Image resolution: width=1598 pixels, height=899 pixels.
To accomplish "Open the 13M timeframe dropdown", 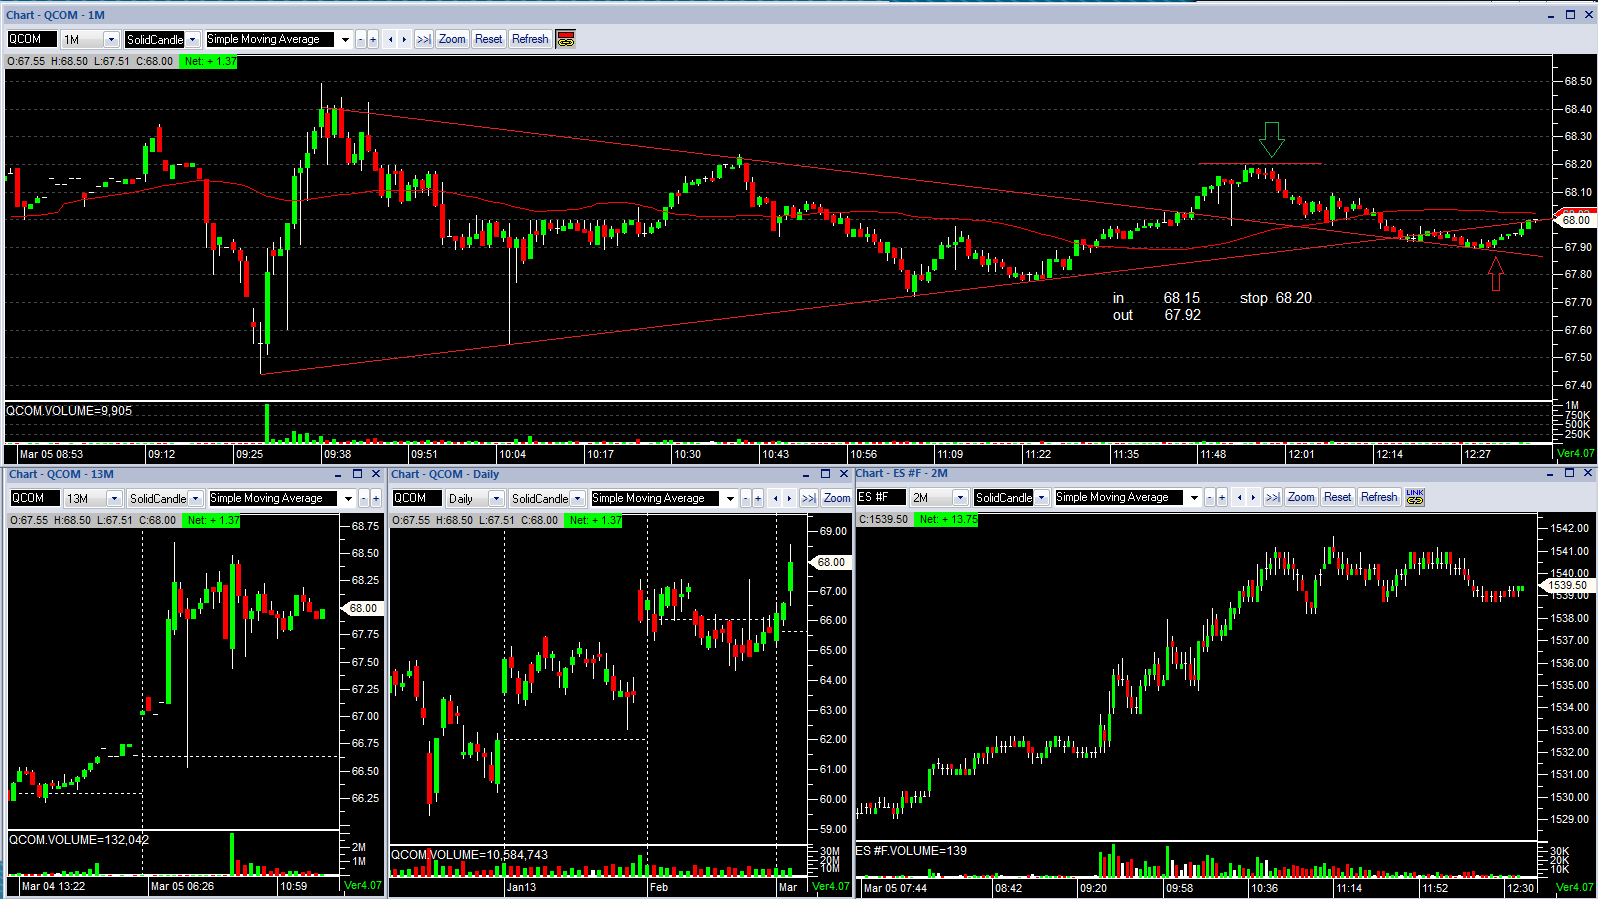I will click(x=114, y=498).
